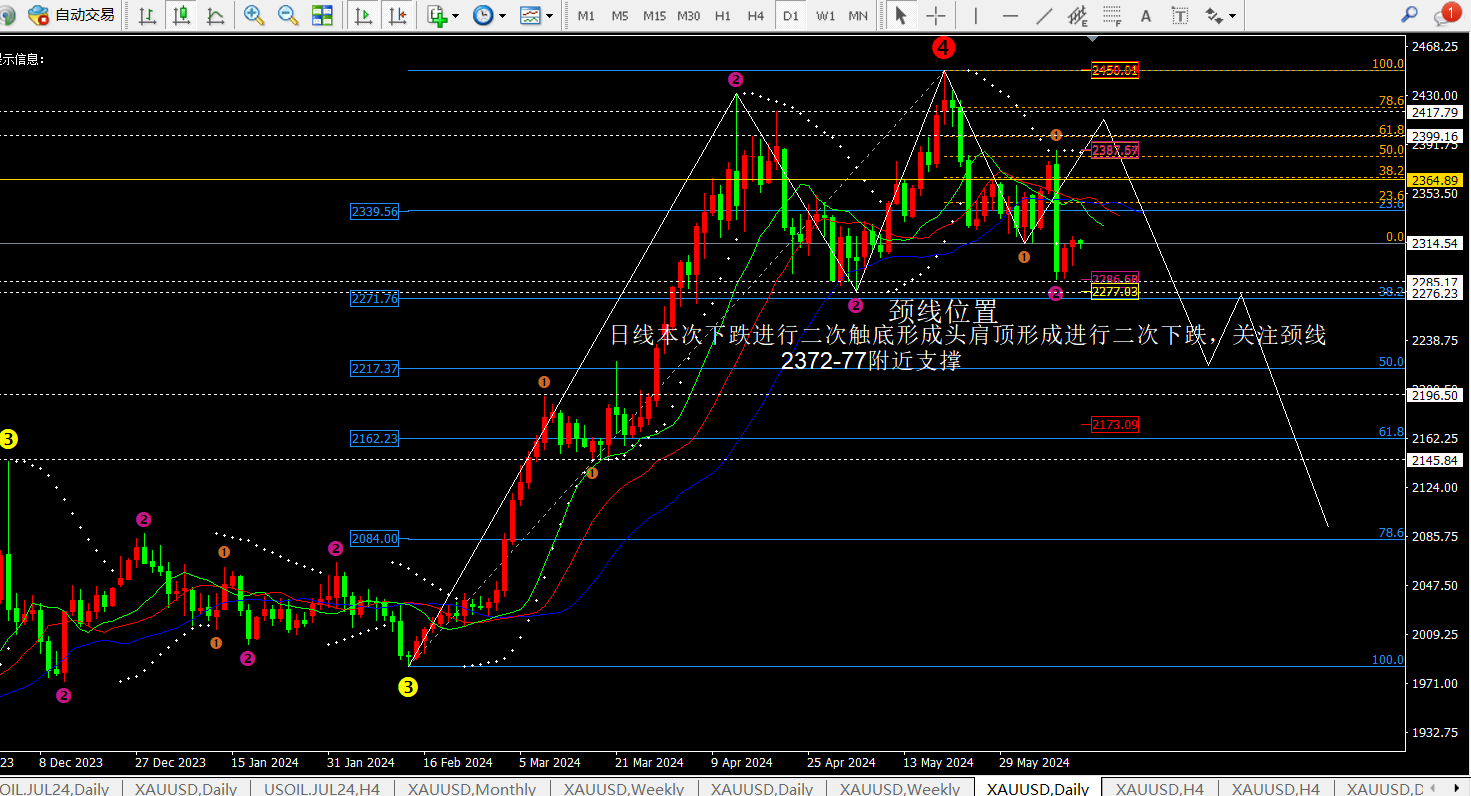1471x796 pixels.
Task: Set timeframe to H4
Action: pos(756,16)
